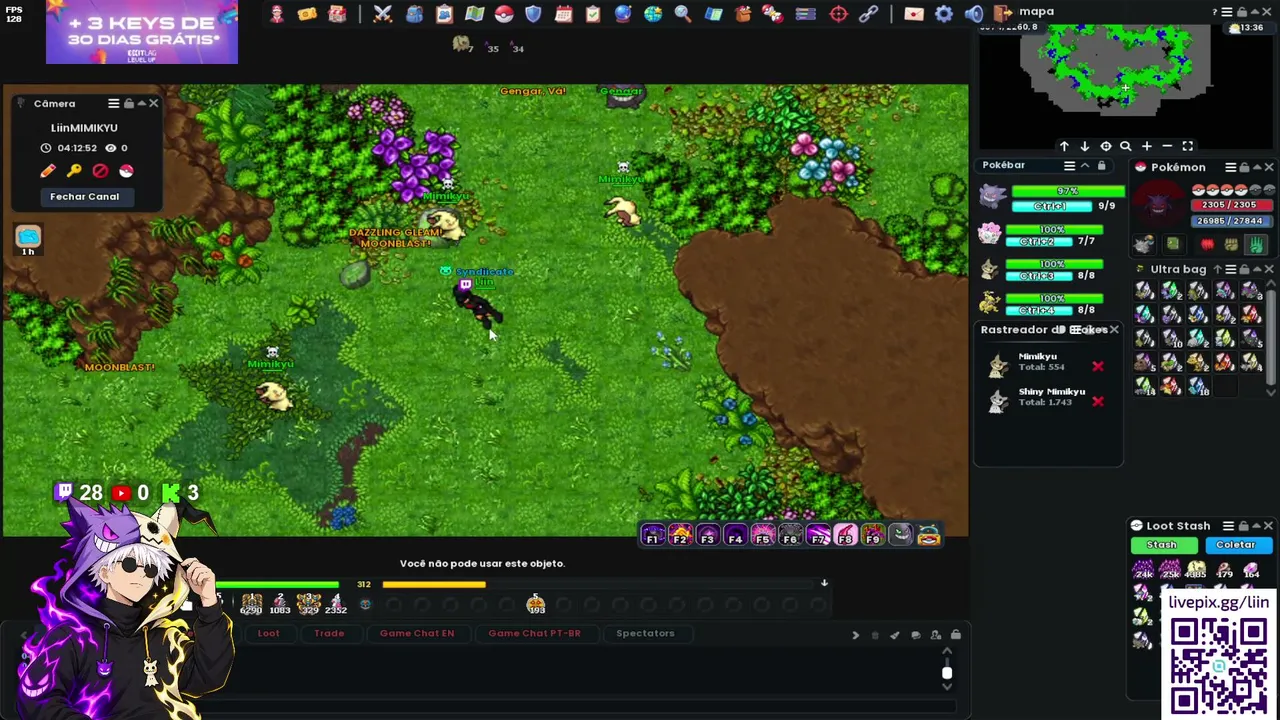This screenshot has width=1280, height=720.
Task: Switch to Game Chat EN tab
Action: (417, 633)
